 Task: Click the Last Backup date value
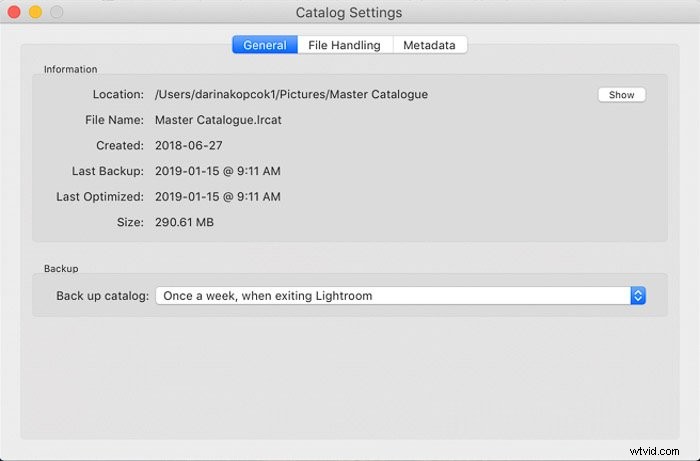(218, 171)
